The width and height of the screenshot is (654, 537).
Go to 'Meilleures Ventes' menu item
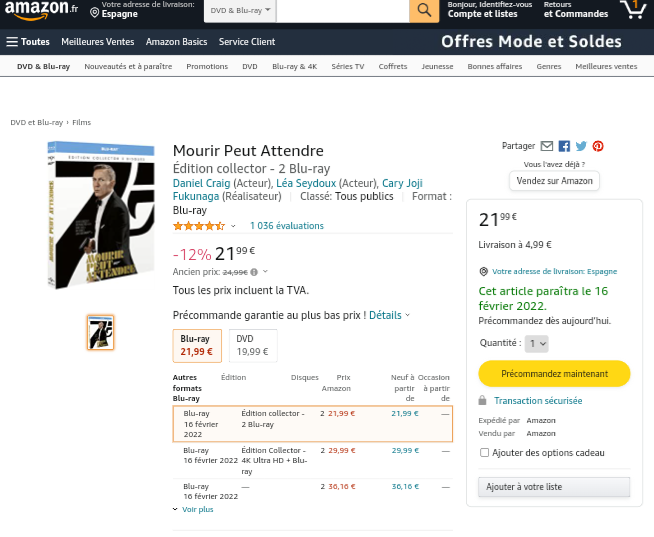click(x=97, y=42)
